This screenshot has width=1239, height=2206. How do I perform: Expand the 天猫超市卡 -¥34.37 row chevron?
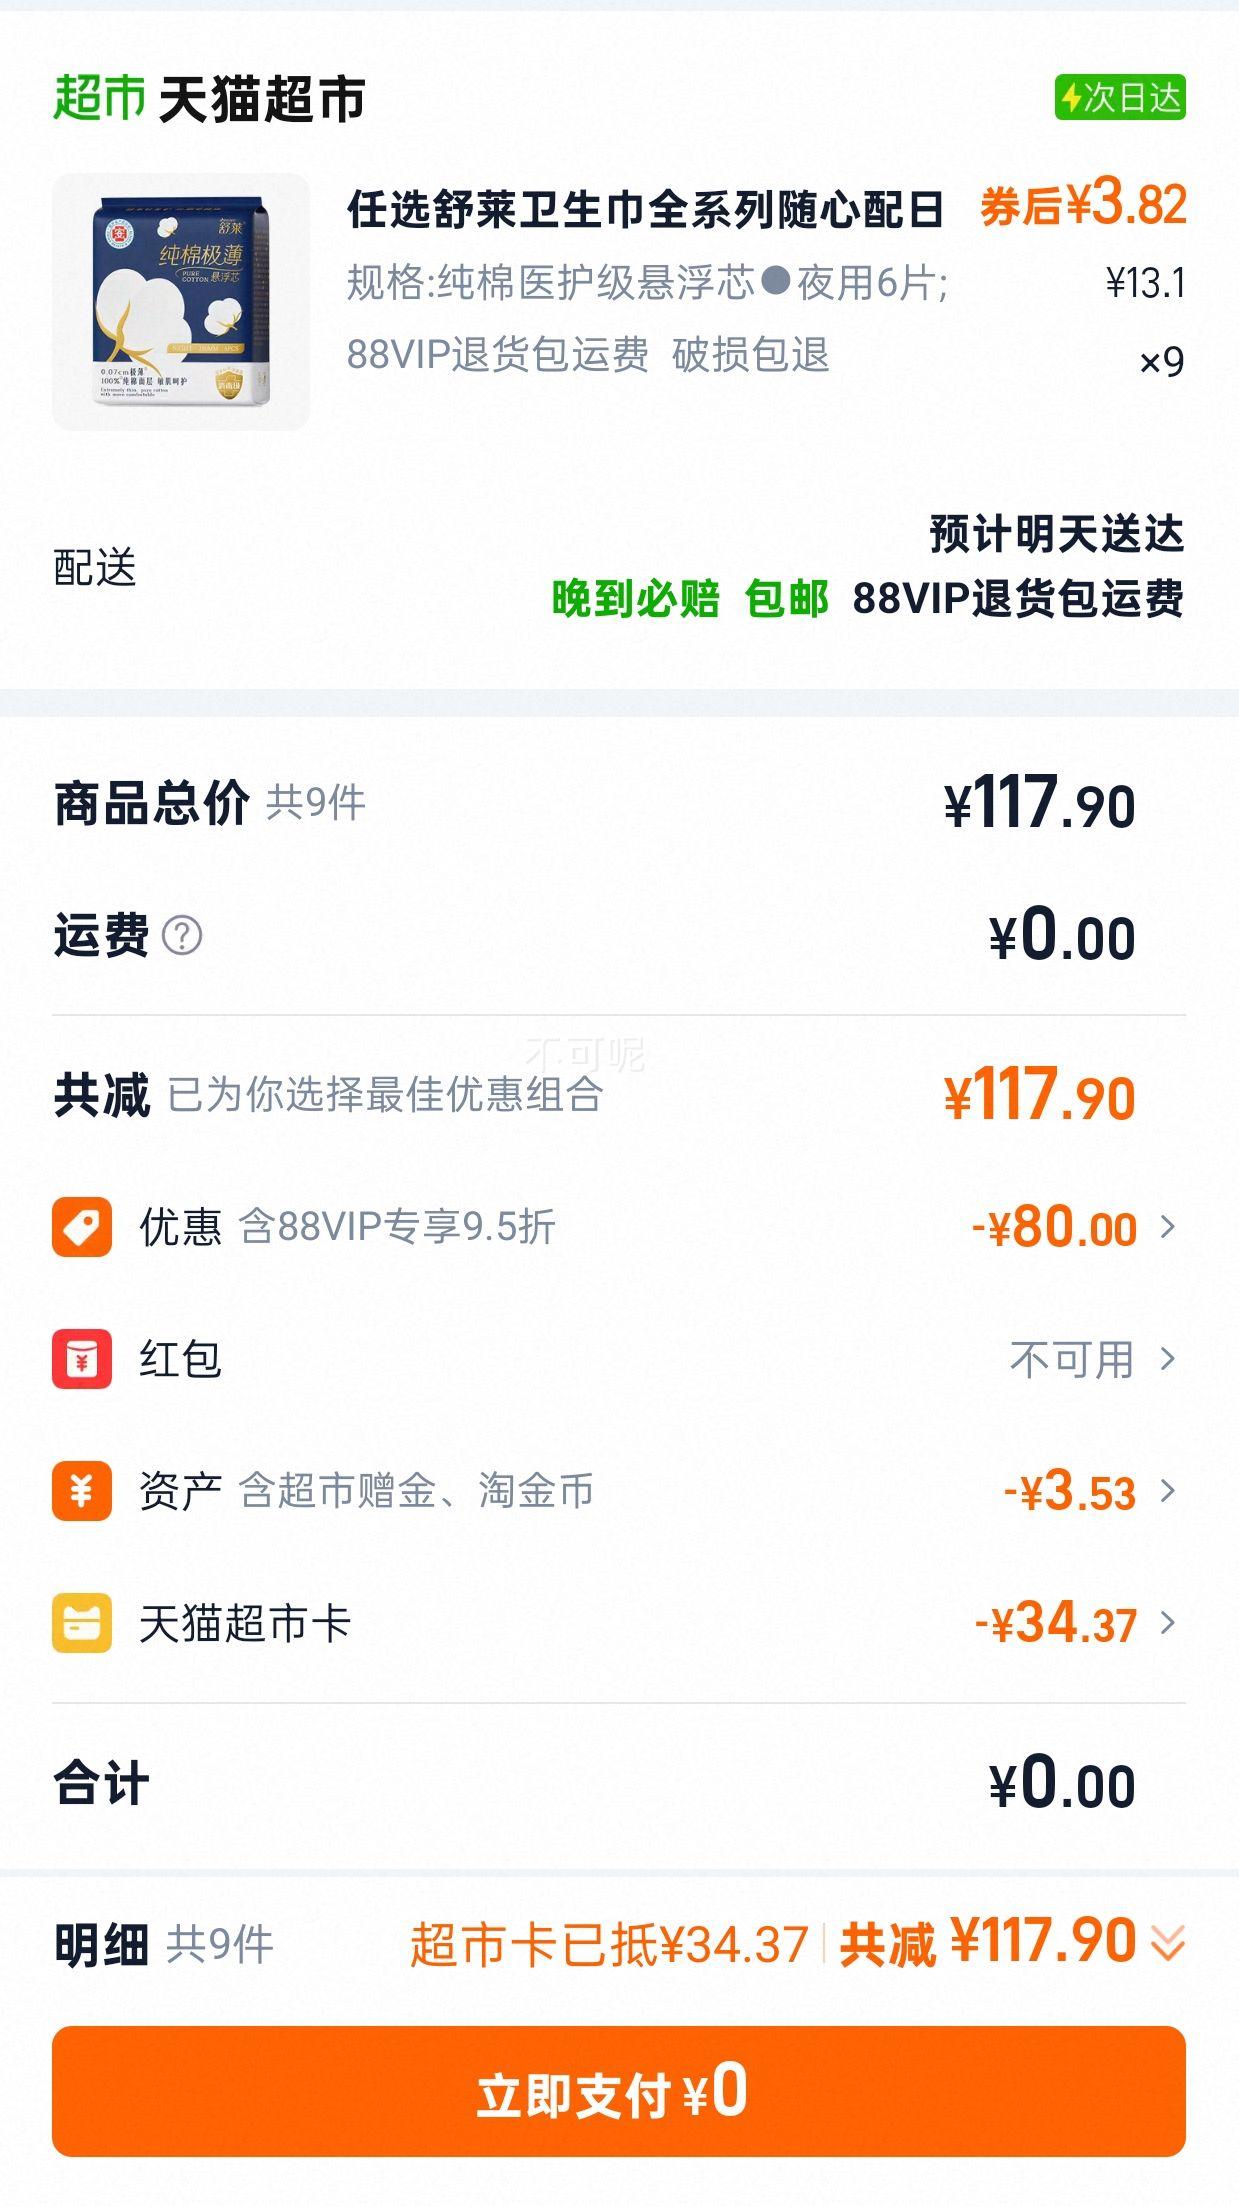pyautogui.click(x=1168, y=1623)
